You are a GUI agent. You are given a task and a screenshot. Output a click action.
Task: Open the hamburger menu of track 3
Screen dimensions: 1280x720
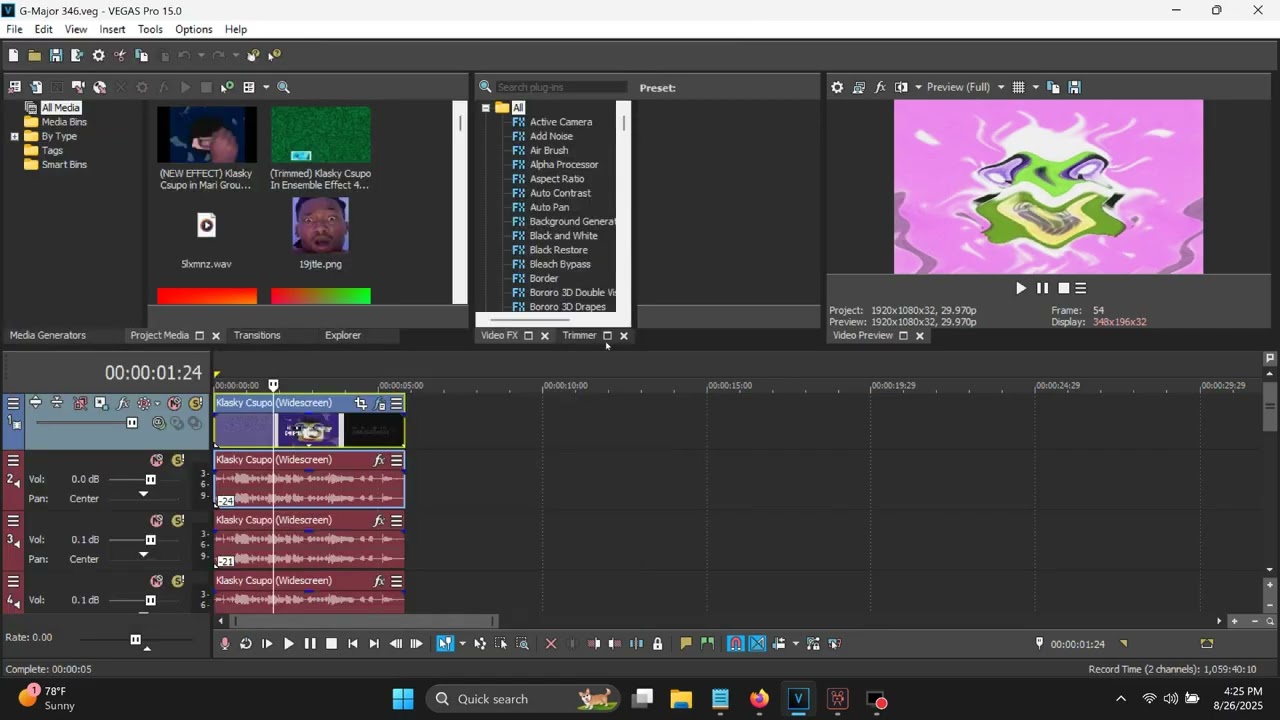coord(13,521)
